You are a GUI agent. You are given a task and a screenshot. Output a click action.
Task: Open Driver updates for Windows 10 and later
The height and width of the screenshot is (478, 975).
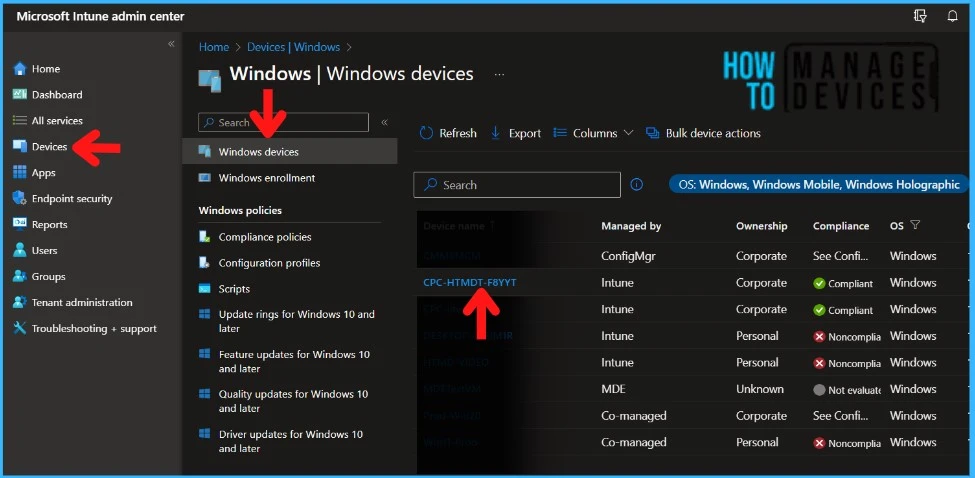(290, 441)
